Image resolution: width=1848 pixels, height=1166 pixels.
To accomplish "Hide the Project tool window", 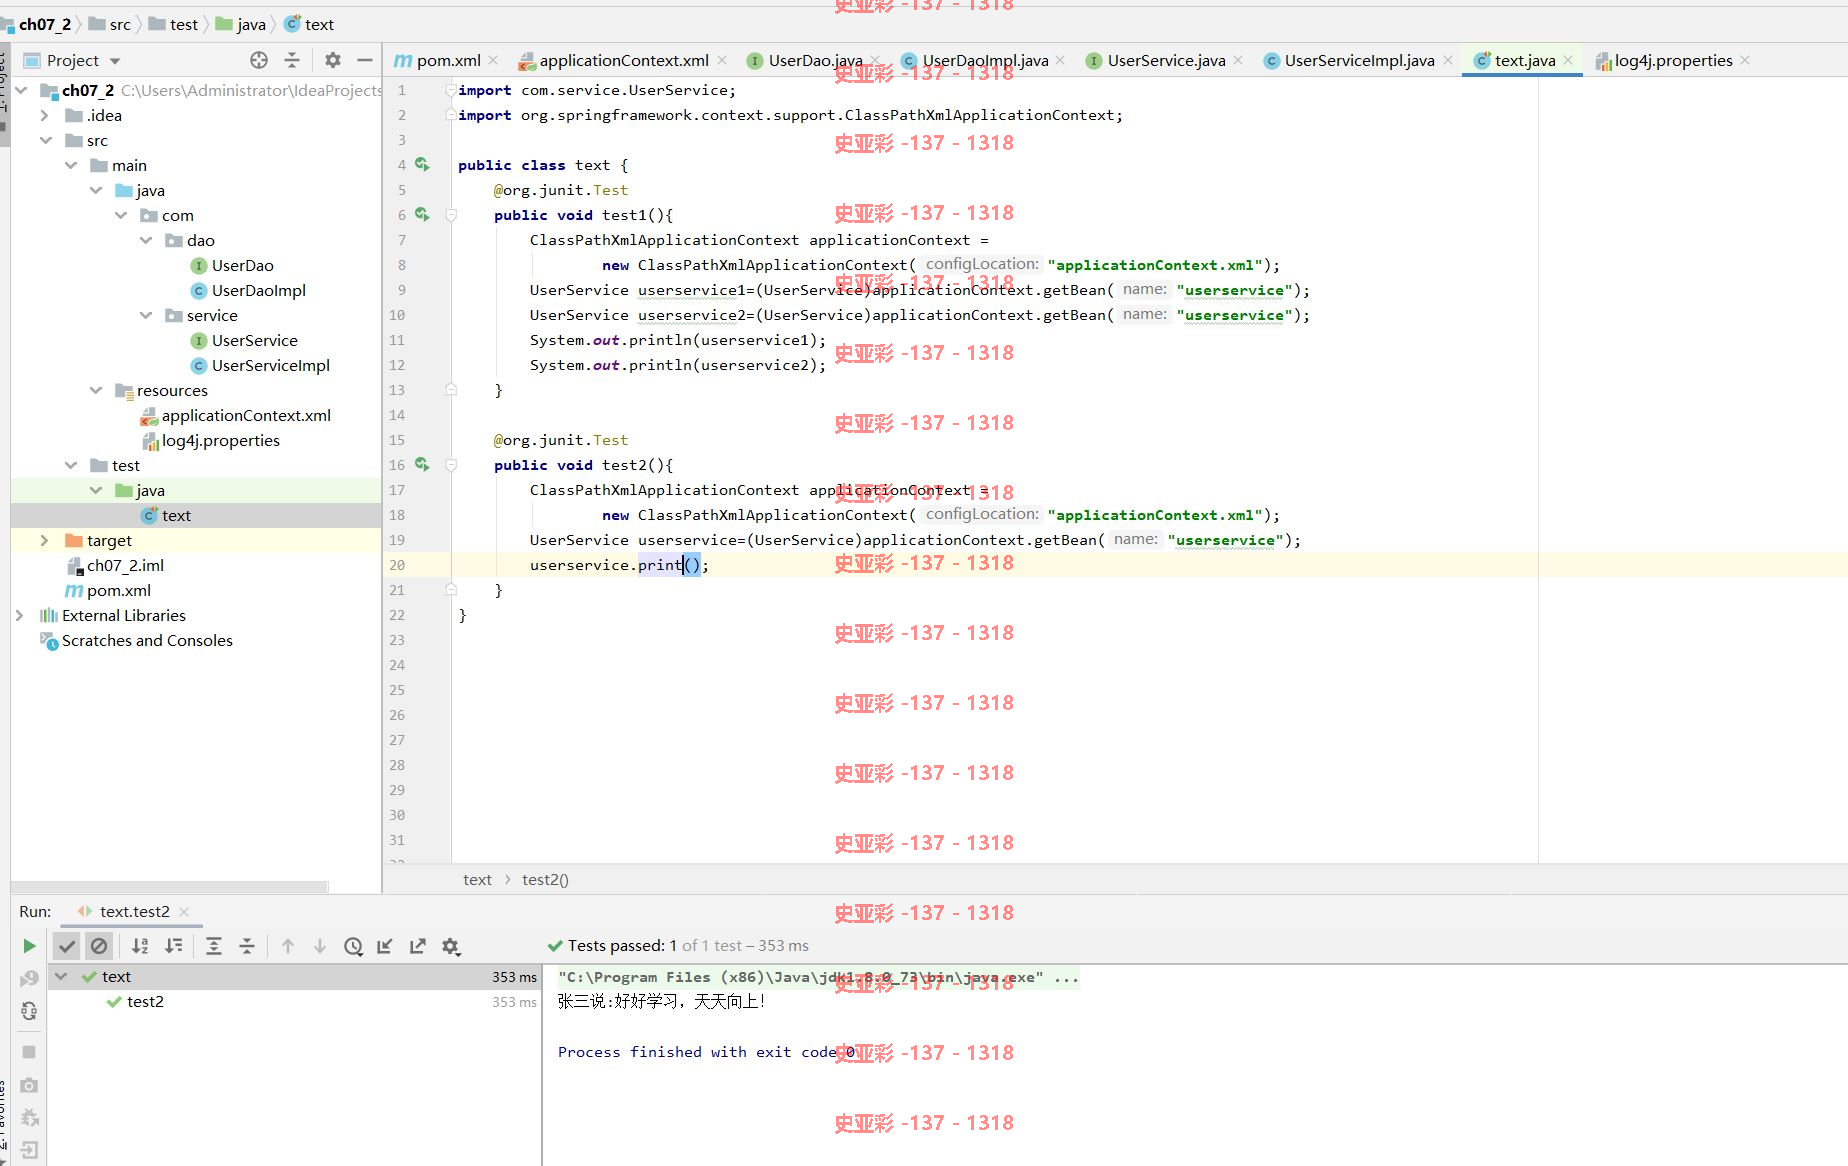I will tap(365, 60).
